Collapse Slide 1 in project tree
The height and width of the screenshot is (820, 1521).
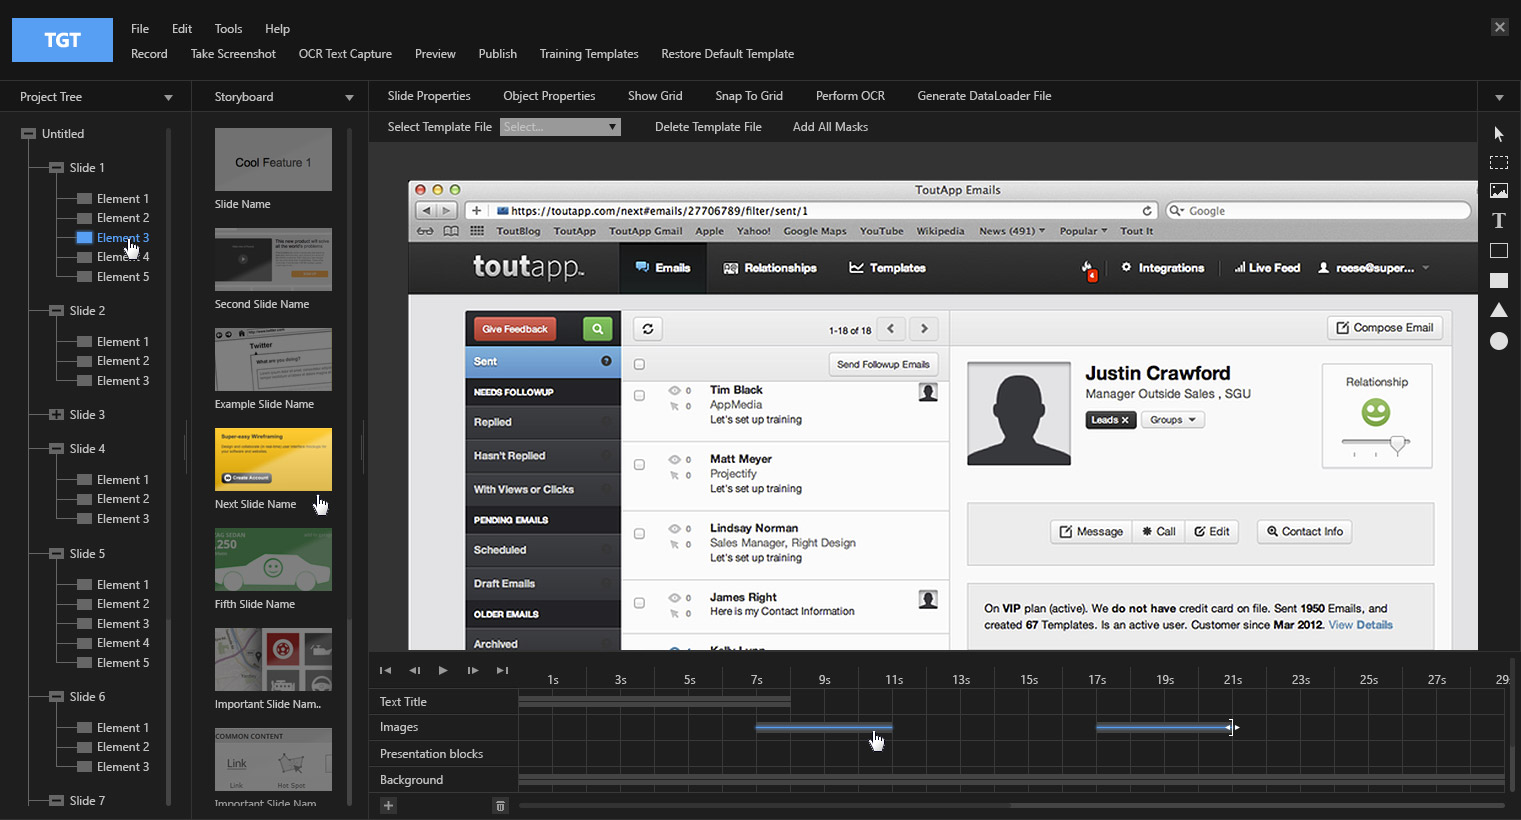point(56,168)
